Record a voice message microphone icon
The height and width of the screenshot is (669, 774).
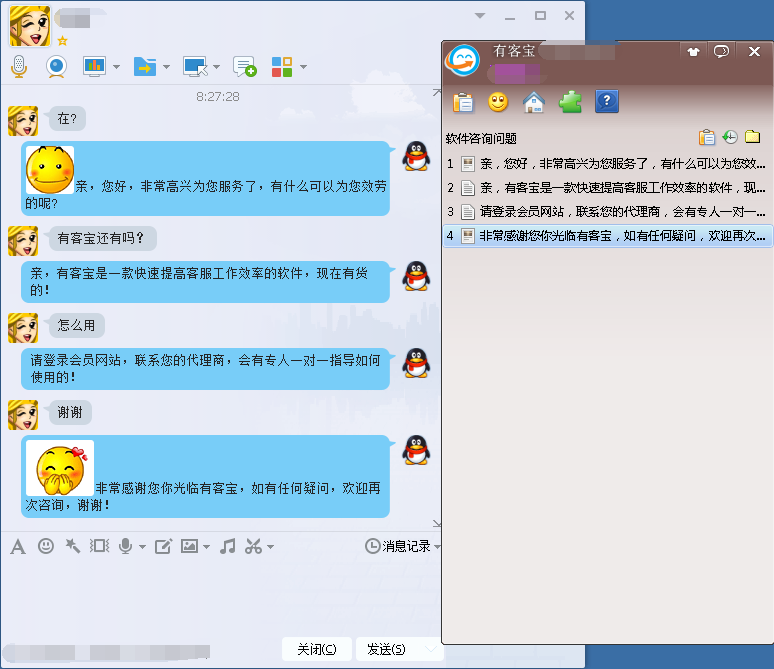click(x=126, y=546)
